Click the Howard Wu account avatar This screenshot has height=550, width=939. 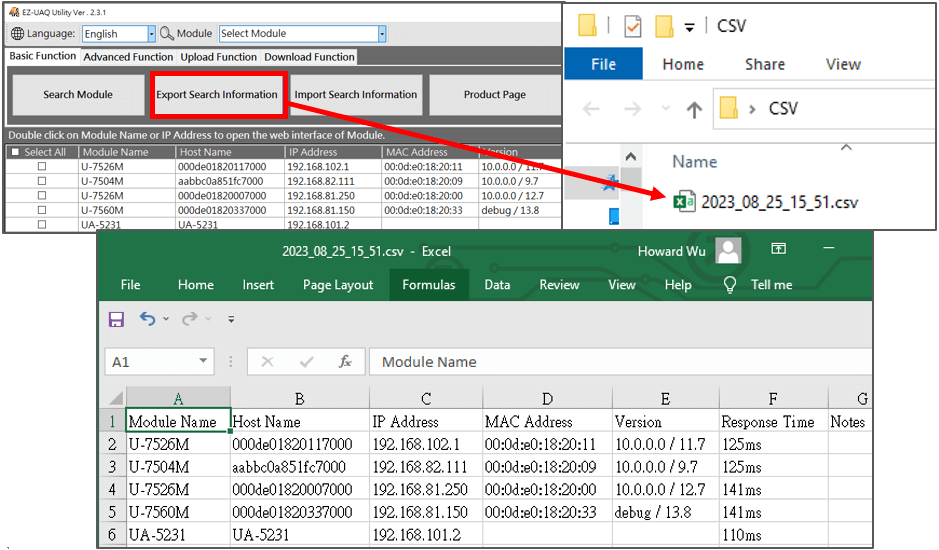point(728,250)
